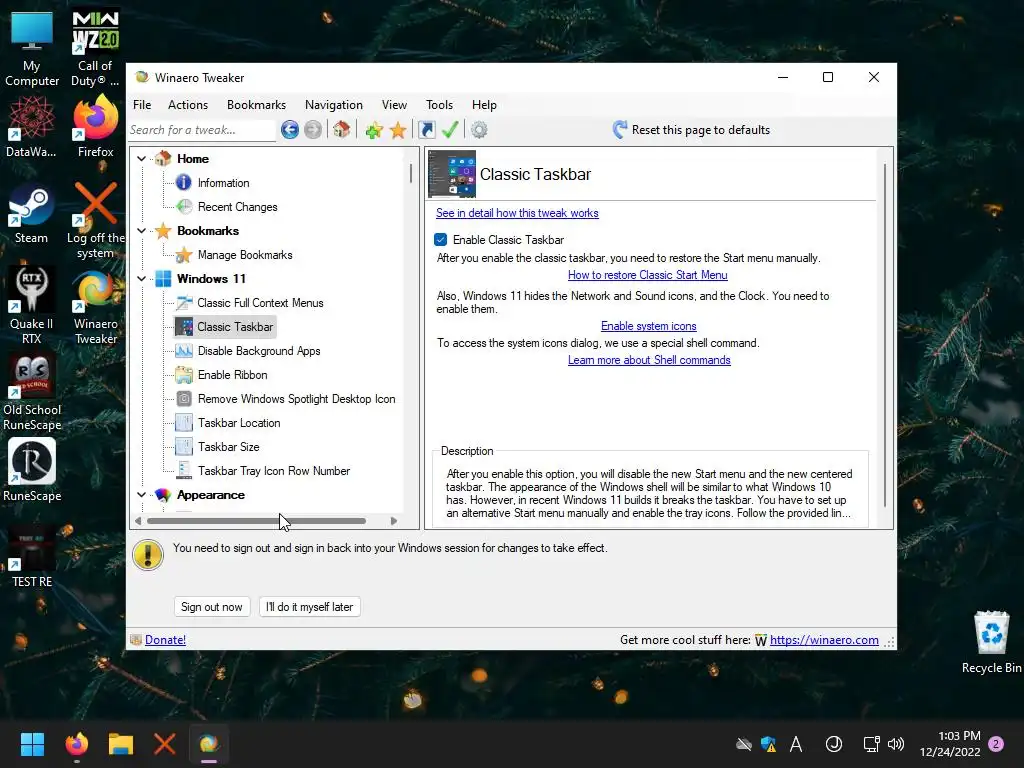The width and height of the screenshot is (1024, 768).
Task: Open the Help menu
Action: point(484,104)
